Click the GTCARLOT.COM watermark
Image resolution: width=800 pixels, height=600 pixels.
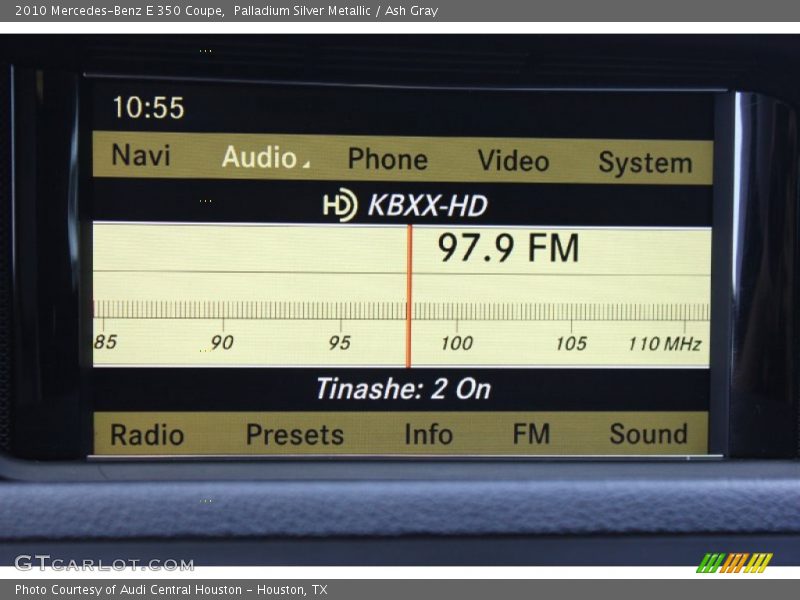pyautogui.click(x=104, y=563)
